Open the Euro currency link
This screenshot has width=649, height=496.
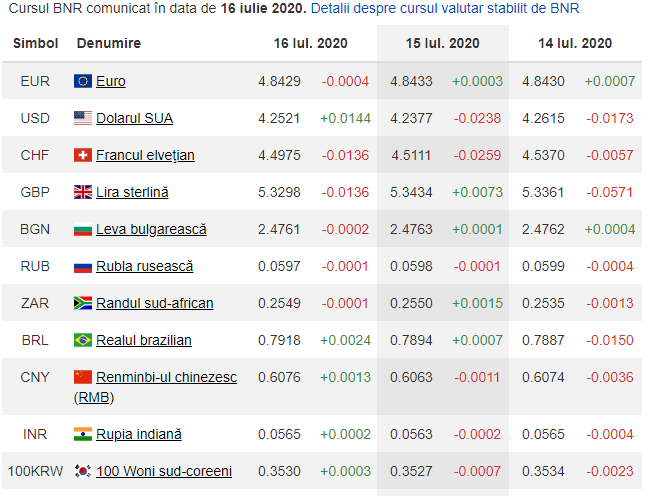pos(110,81)
